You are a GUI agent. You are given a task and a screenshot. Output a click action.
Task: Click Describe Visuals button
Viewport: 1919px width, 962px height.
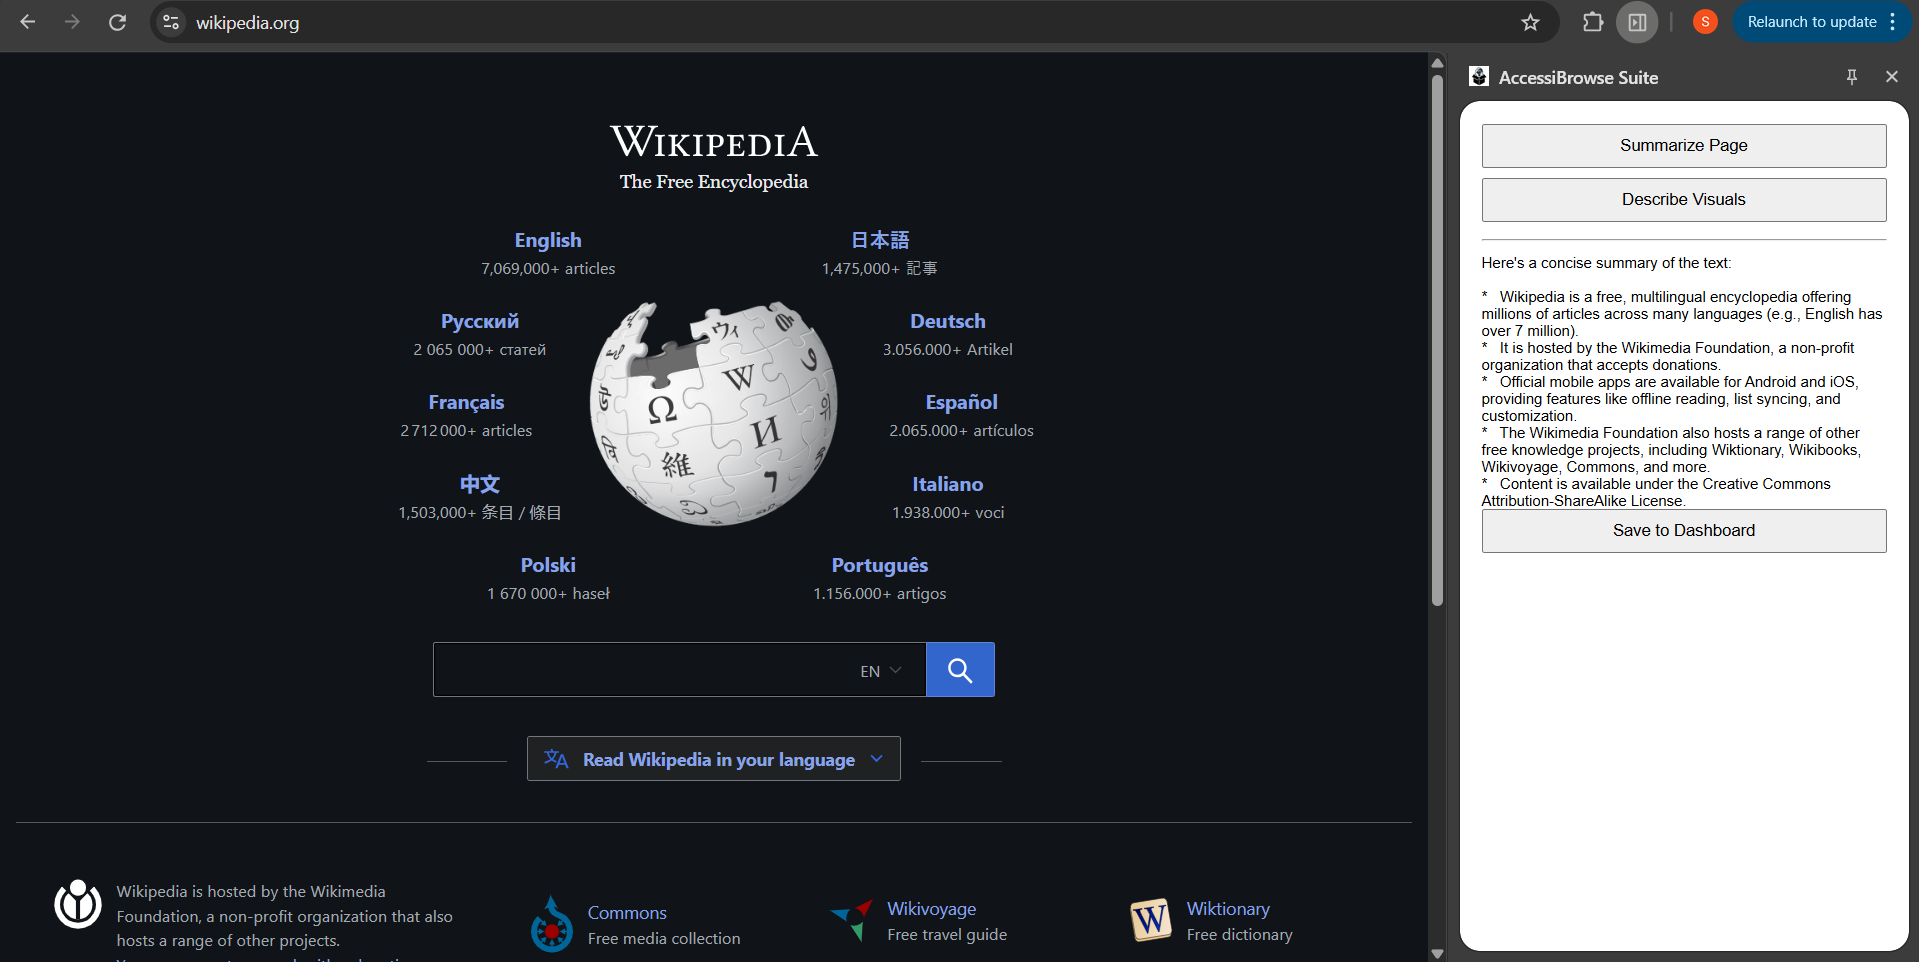(x=1684, y=200)
